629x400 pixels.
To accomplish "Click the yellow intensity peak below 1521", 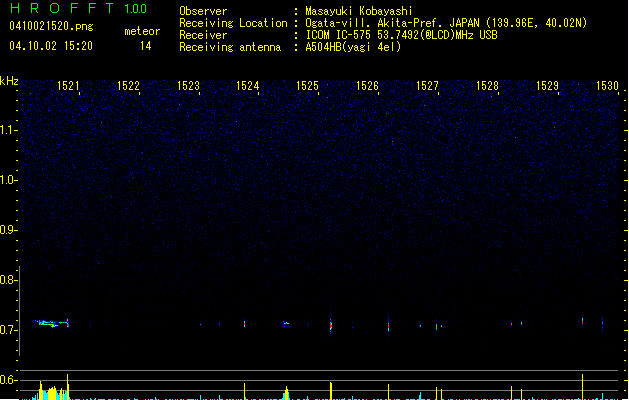I will click(x=67, y=386).
